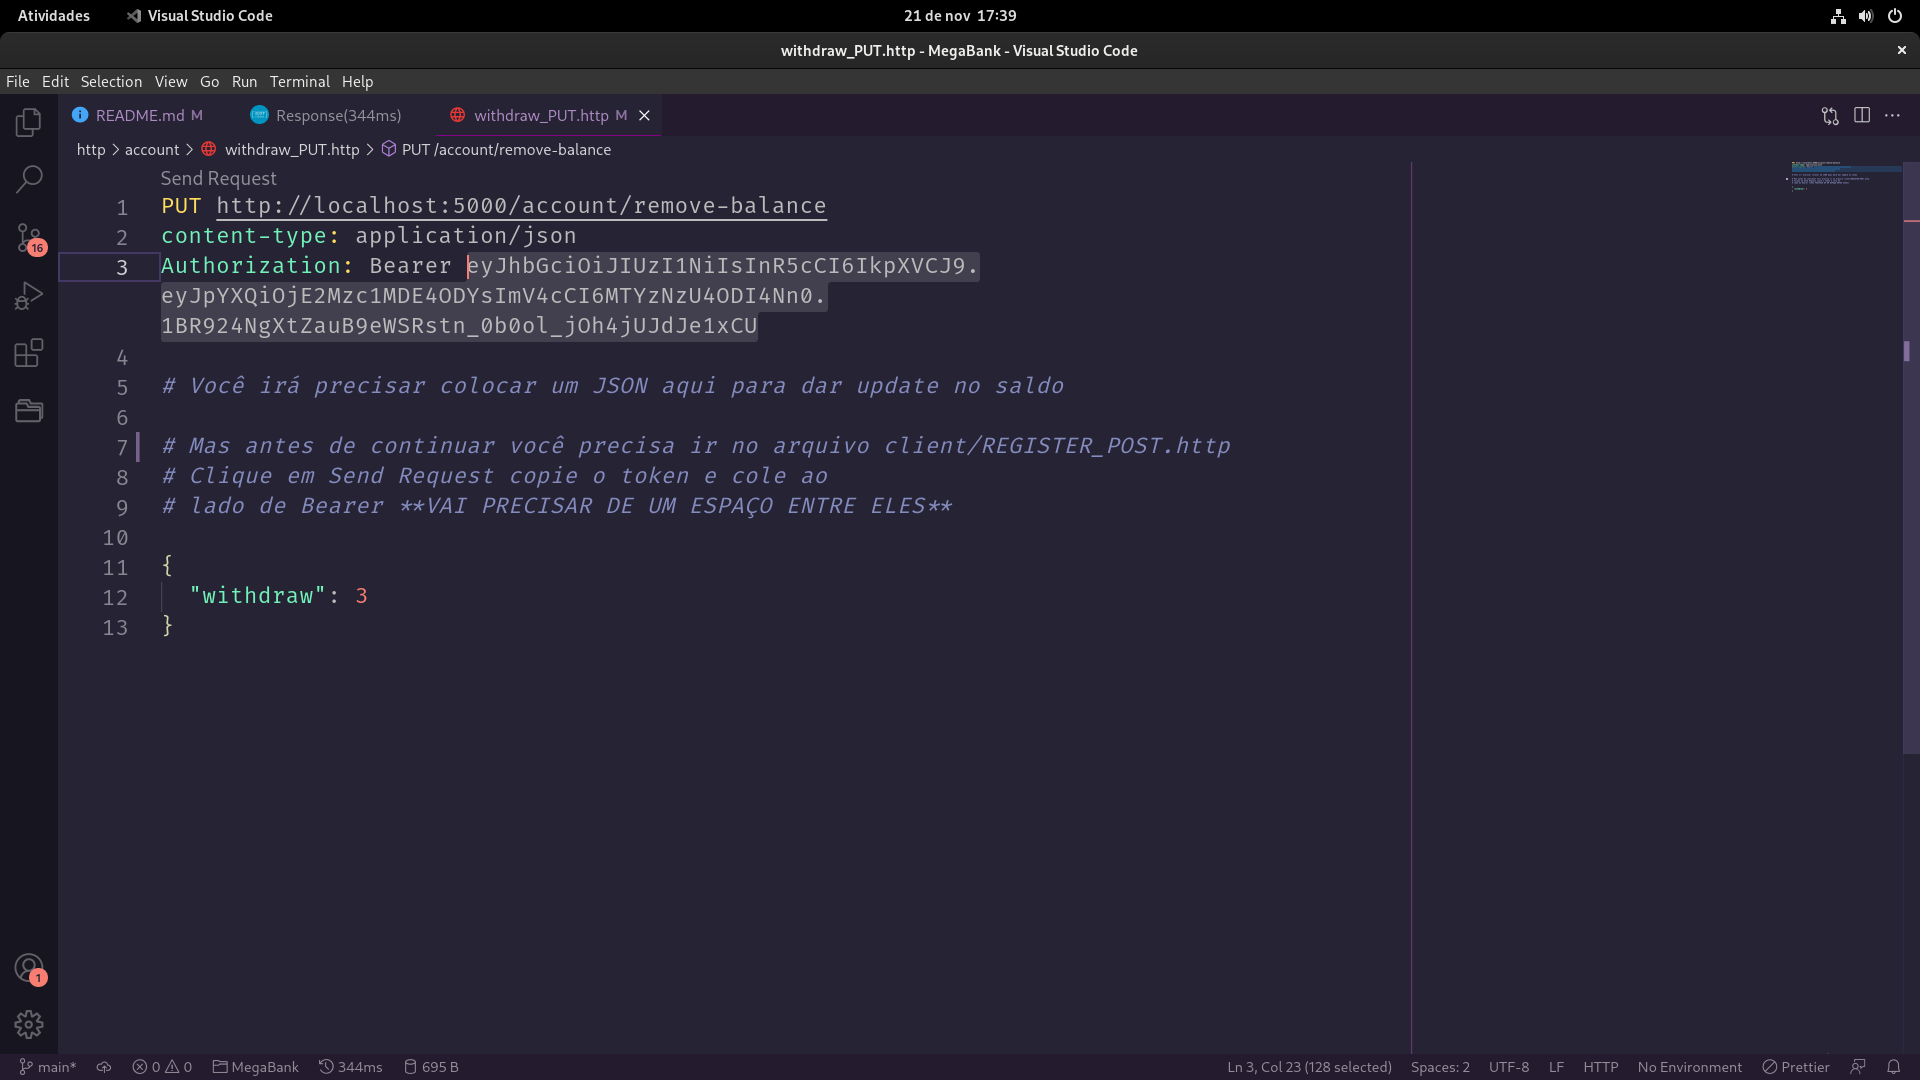Image resolution: width=1920 pixels, height=1080 pixels.
Task: Open the Project Manager folder icon
Action: click(x=29, y=411)
